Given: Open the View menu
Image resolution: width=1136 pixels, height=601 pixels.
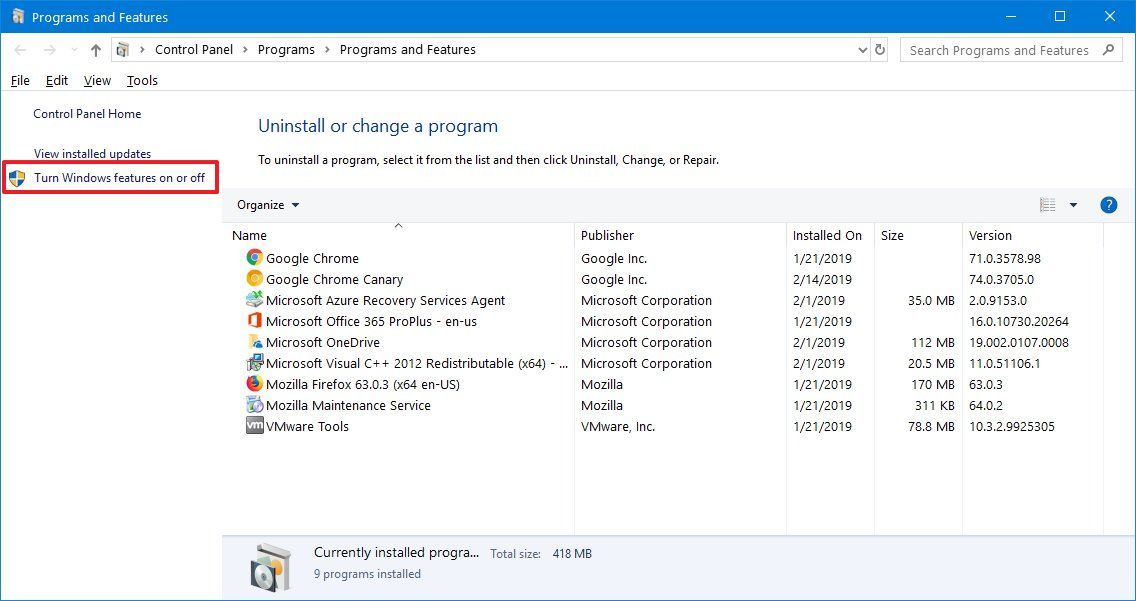Looking at the screenshot, I should coord(96,81).
